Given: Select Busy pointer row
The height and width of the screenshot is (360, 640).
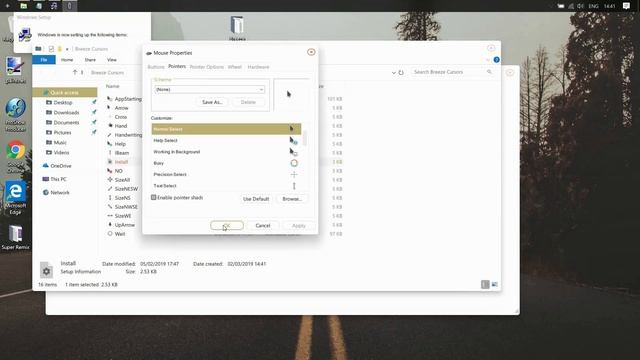Looking at the screenshot, I should (226, 163).
